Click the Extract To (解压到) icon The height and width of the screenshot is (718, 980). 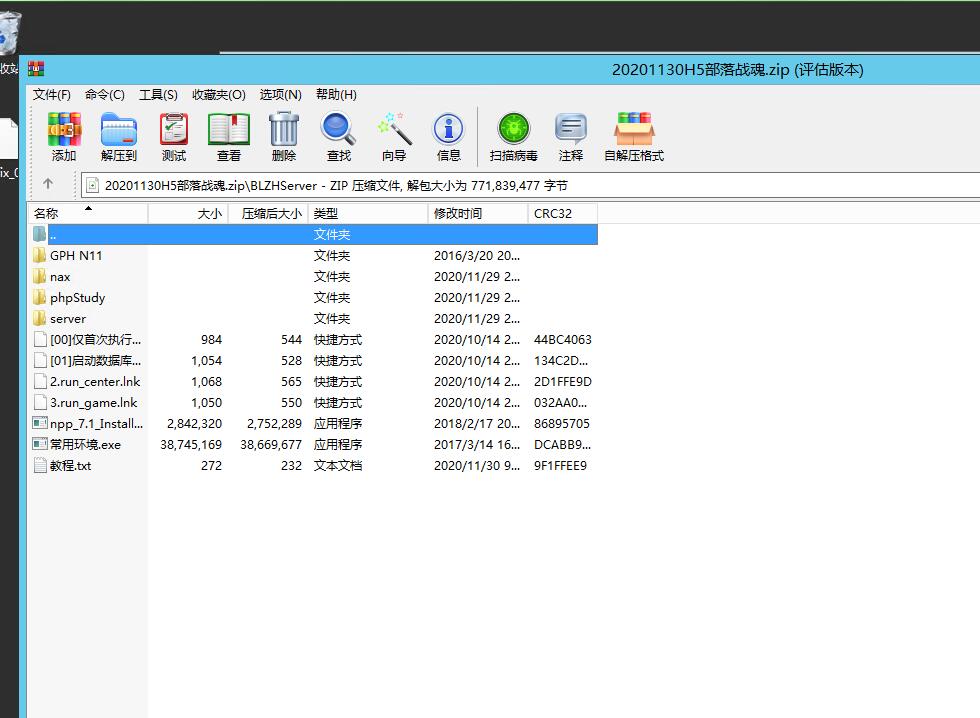(118, 137)
